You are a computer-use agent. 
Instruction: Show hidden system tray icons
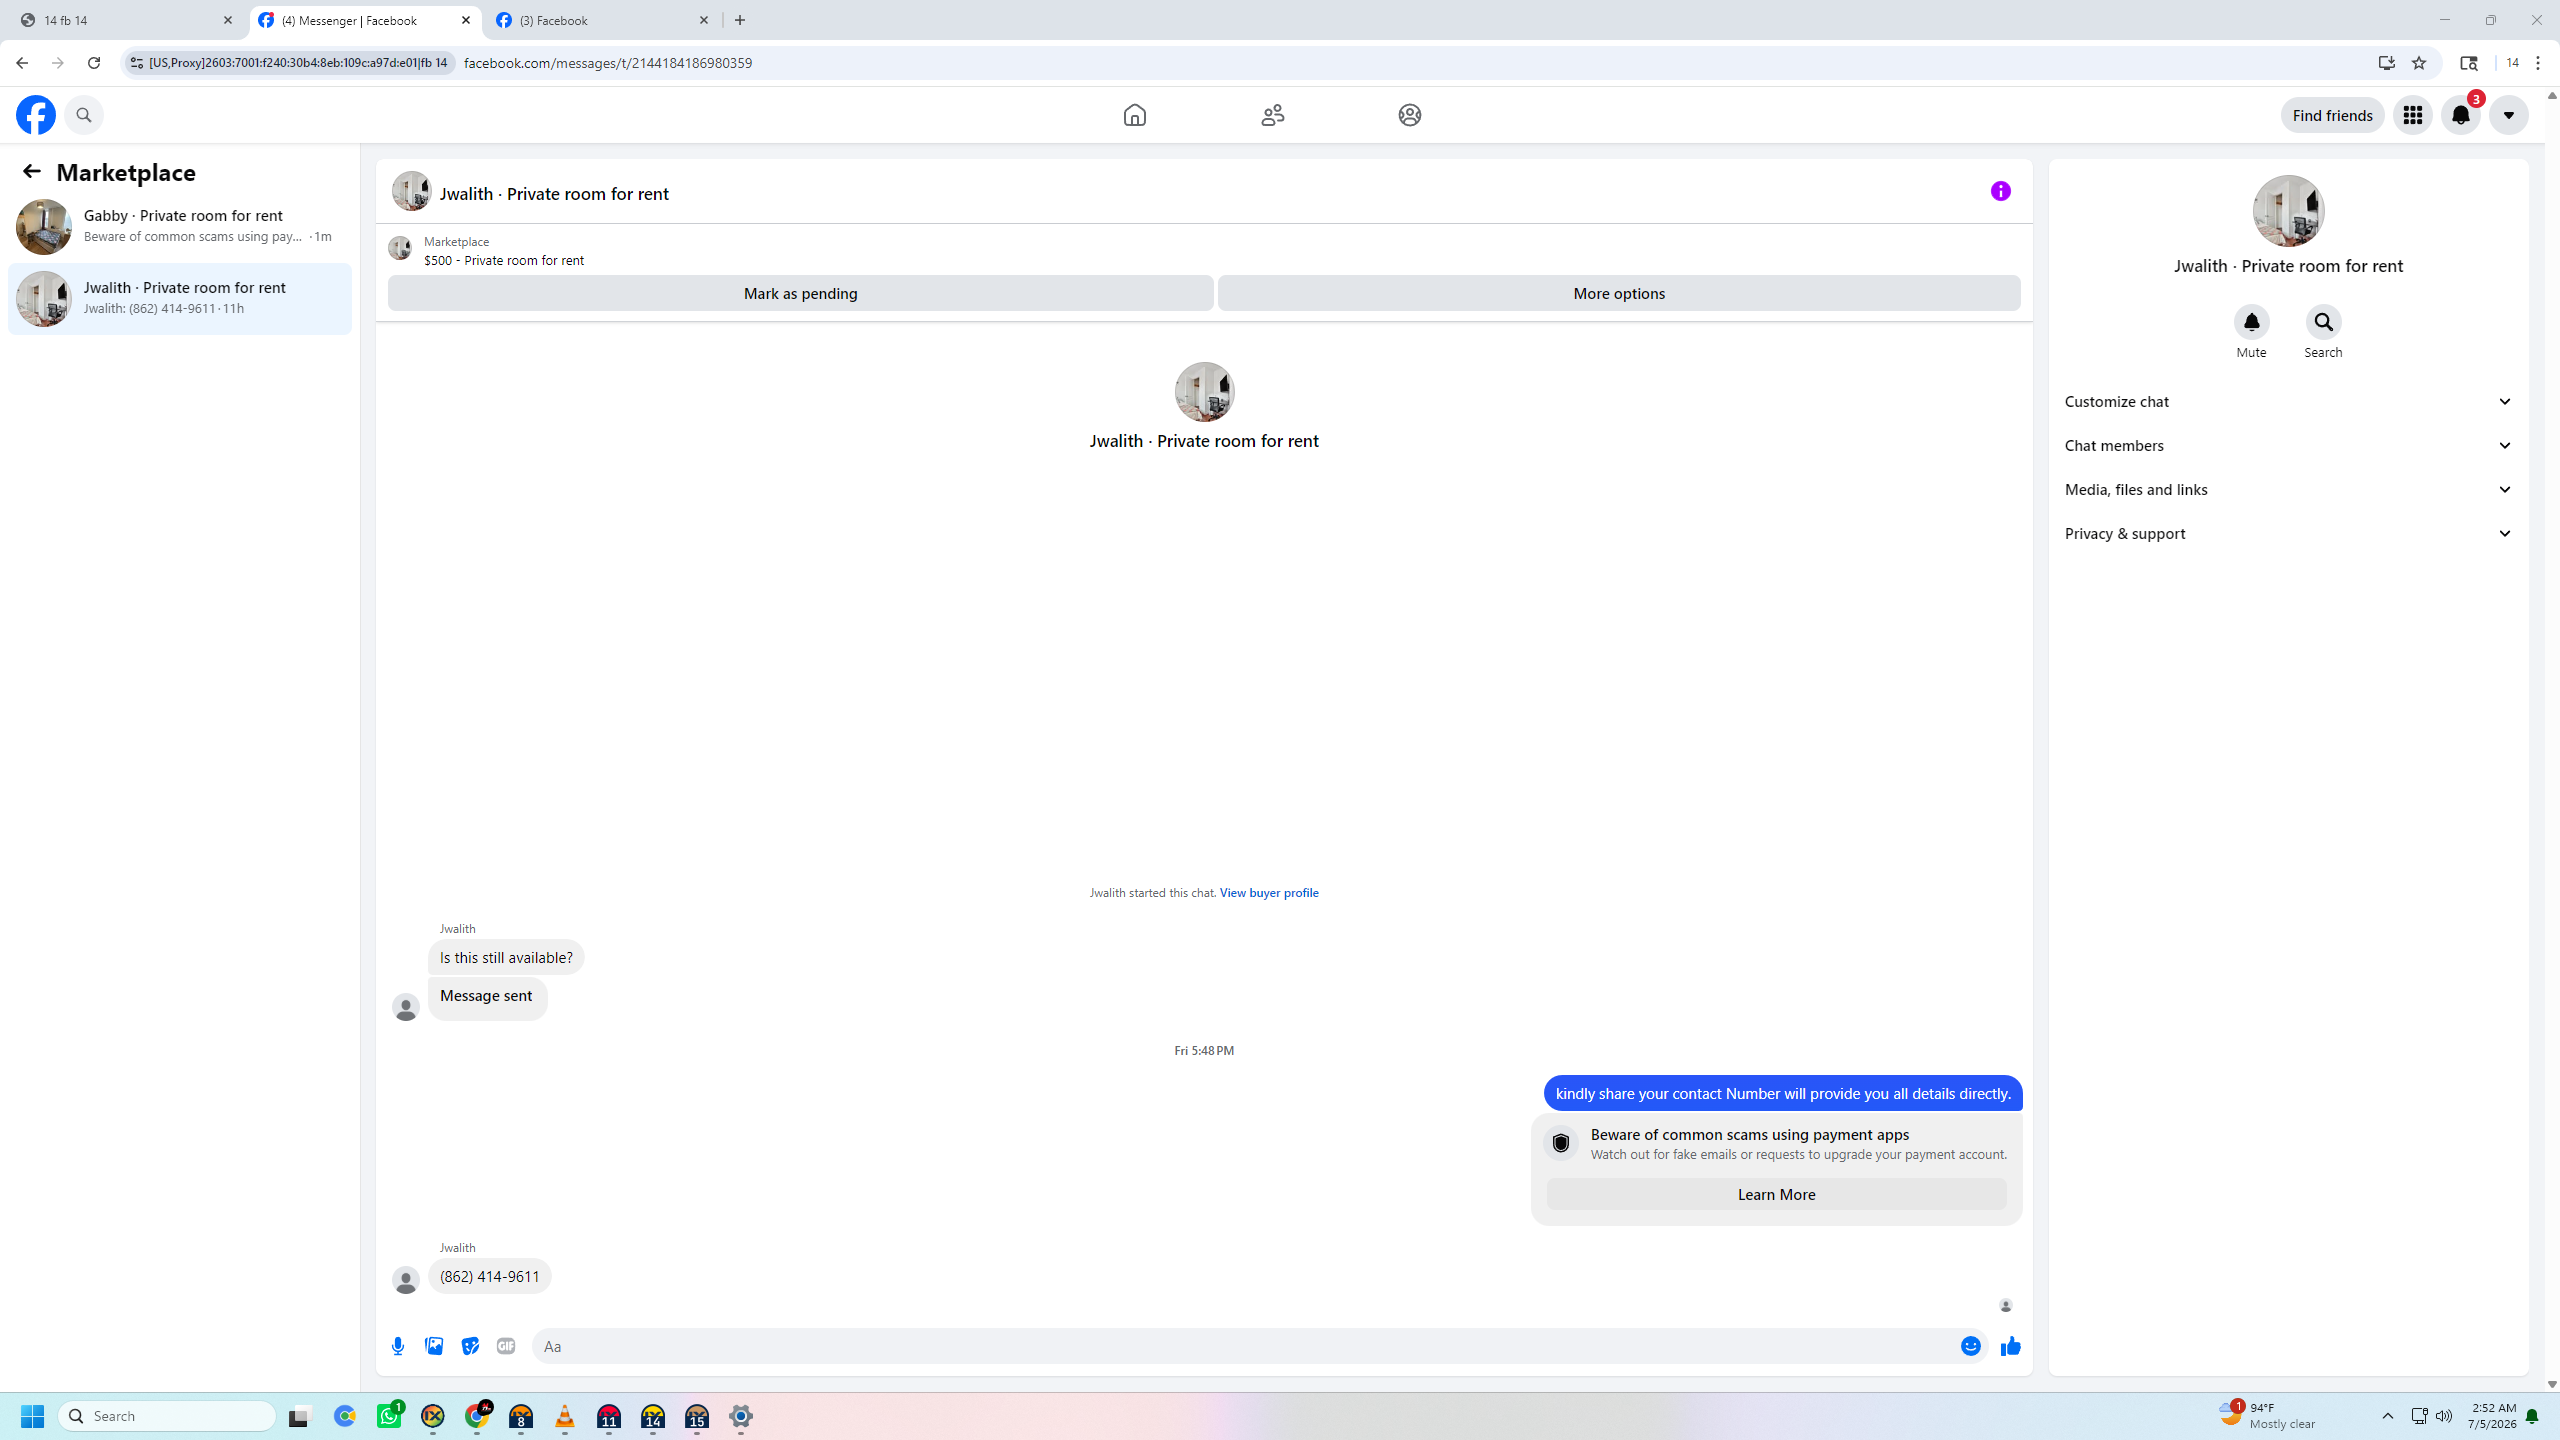(x=2388, y=1416)
